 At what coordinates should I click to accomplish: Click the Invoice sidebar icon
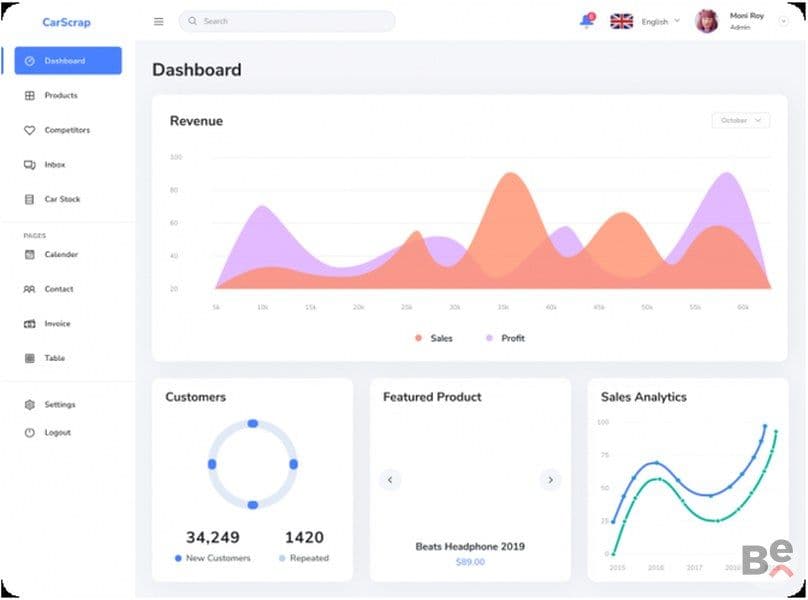coord(30,324)
